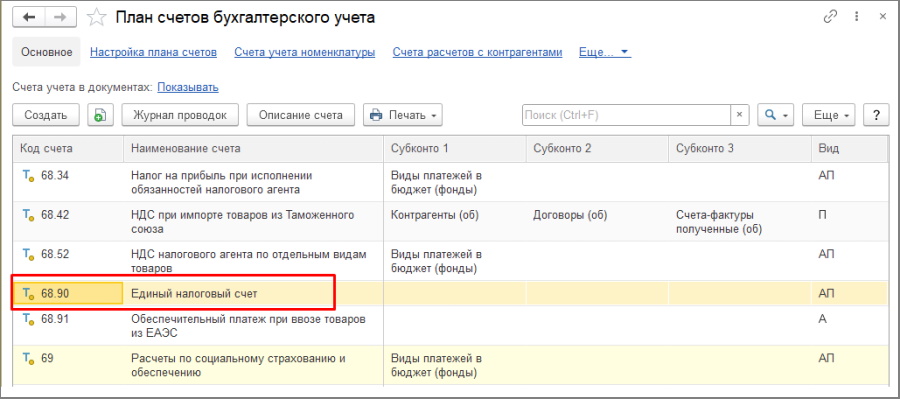
Task: Select Обеспечительный платеж при ввозе name cell
Action: point(254,326)
